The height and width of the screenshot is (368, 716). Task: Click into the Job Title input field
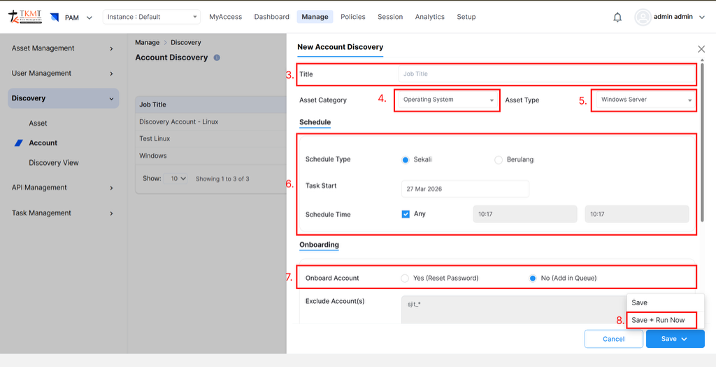tap(546, 74)
